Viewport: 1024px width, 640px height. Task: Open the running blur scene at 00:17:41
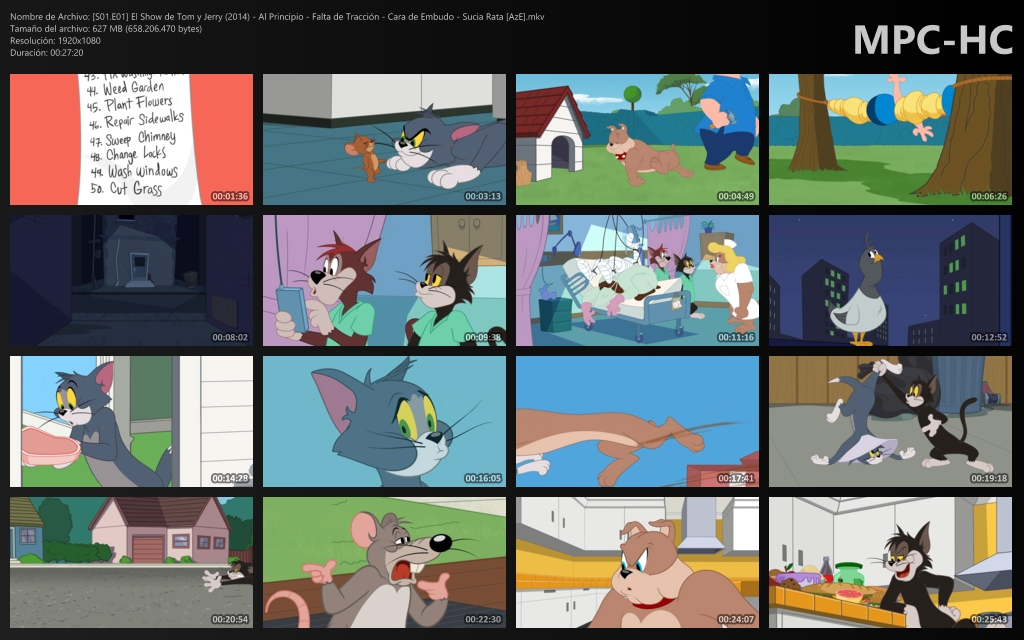pos(637,420)
